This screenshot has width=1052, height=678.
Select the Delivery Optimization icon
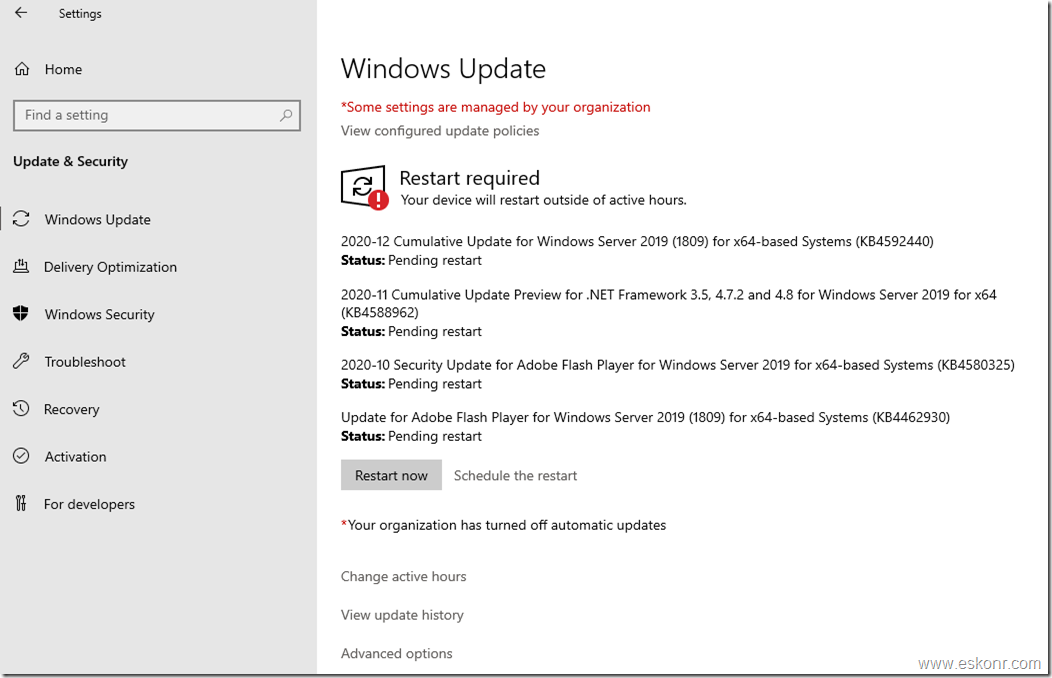pyautogui.click(x=21, y=266)
